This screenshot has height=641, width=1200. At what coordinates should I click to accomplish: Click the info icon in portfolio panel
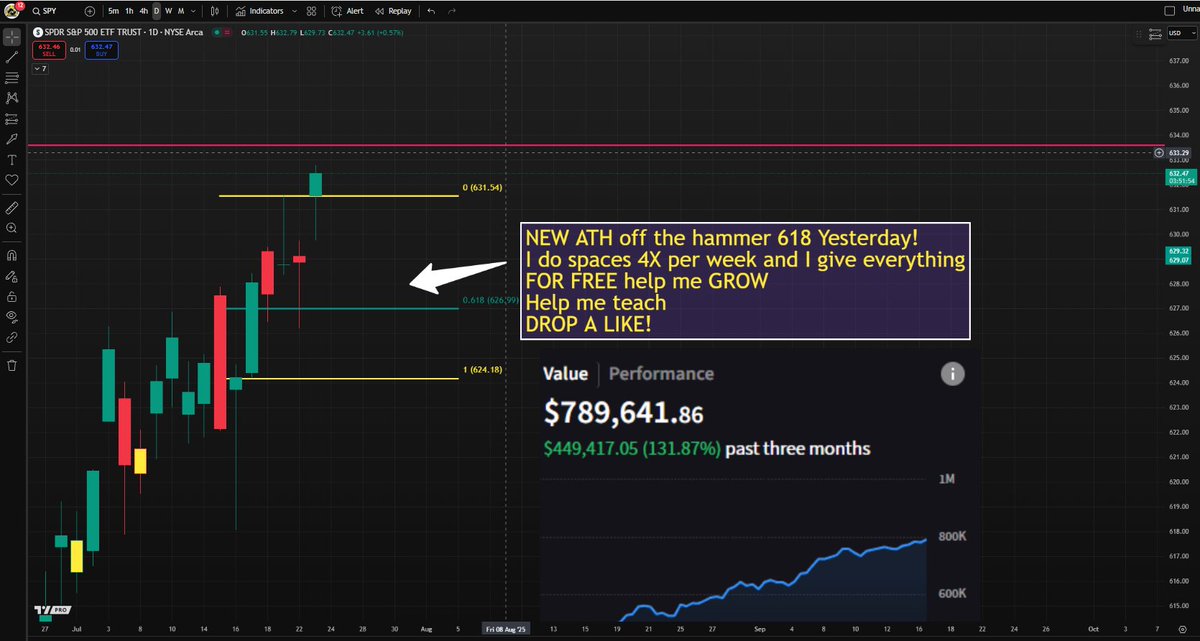pos(953,374)
